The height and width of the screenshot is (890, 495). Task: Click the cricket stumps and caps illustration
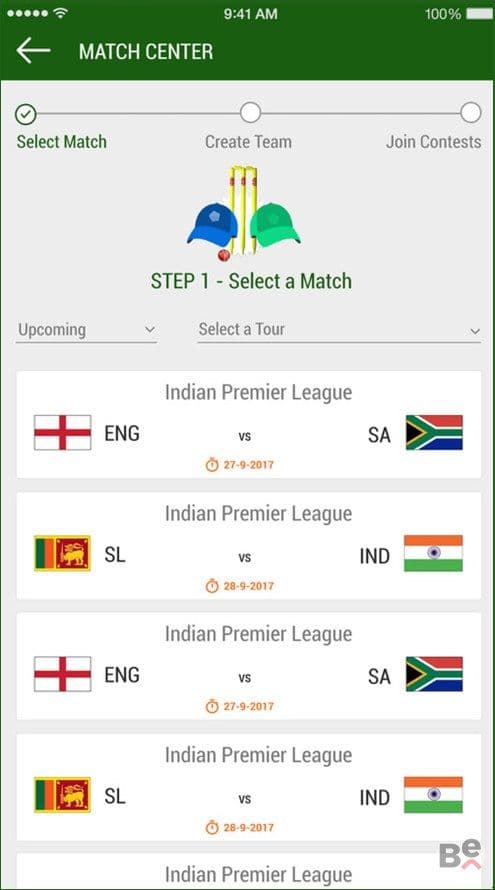[x=244, y=214]
